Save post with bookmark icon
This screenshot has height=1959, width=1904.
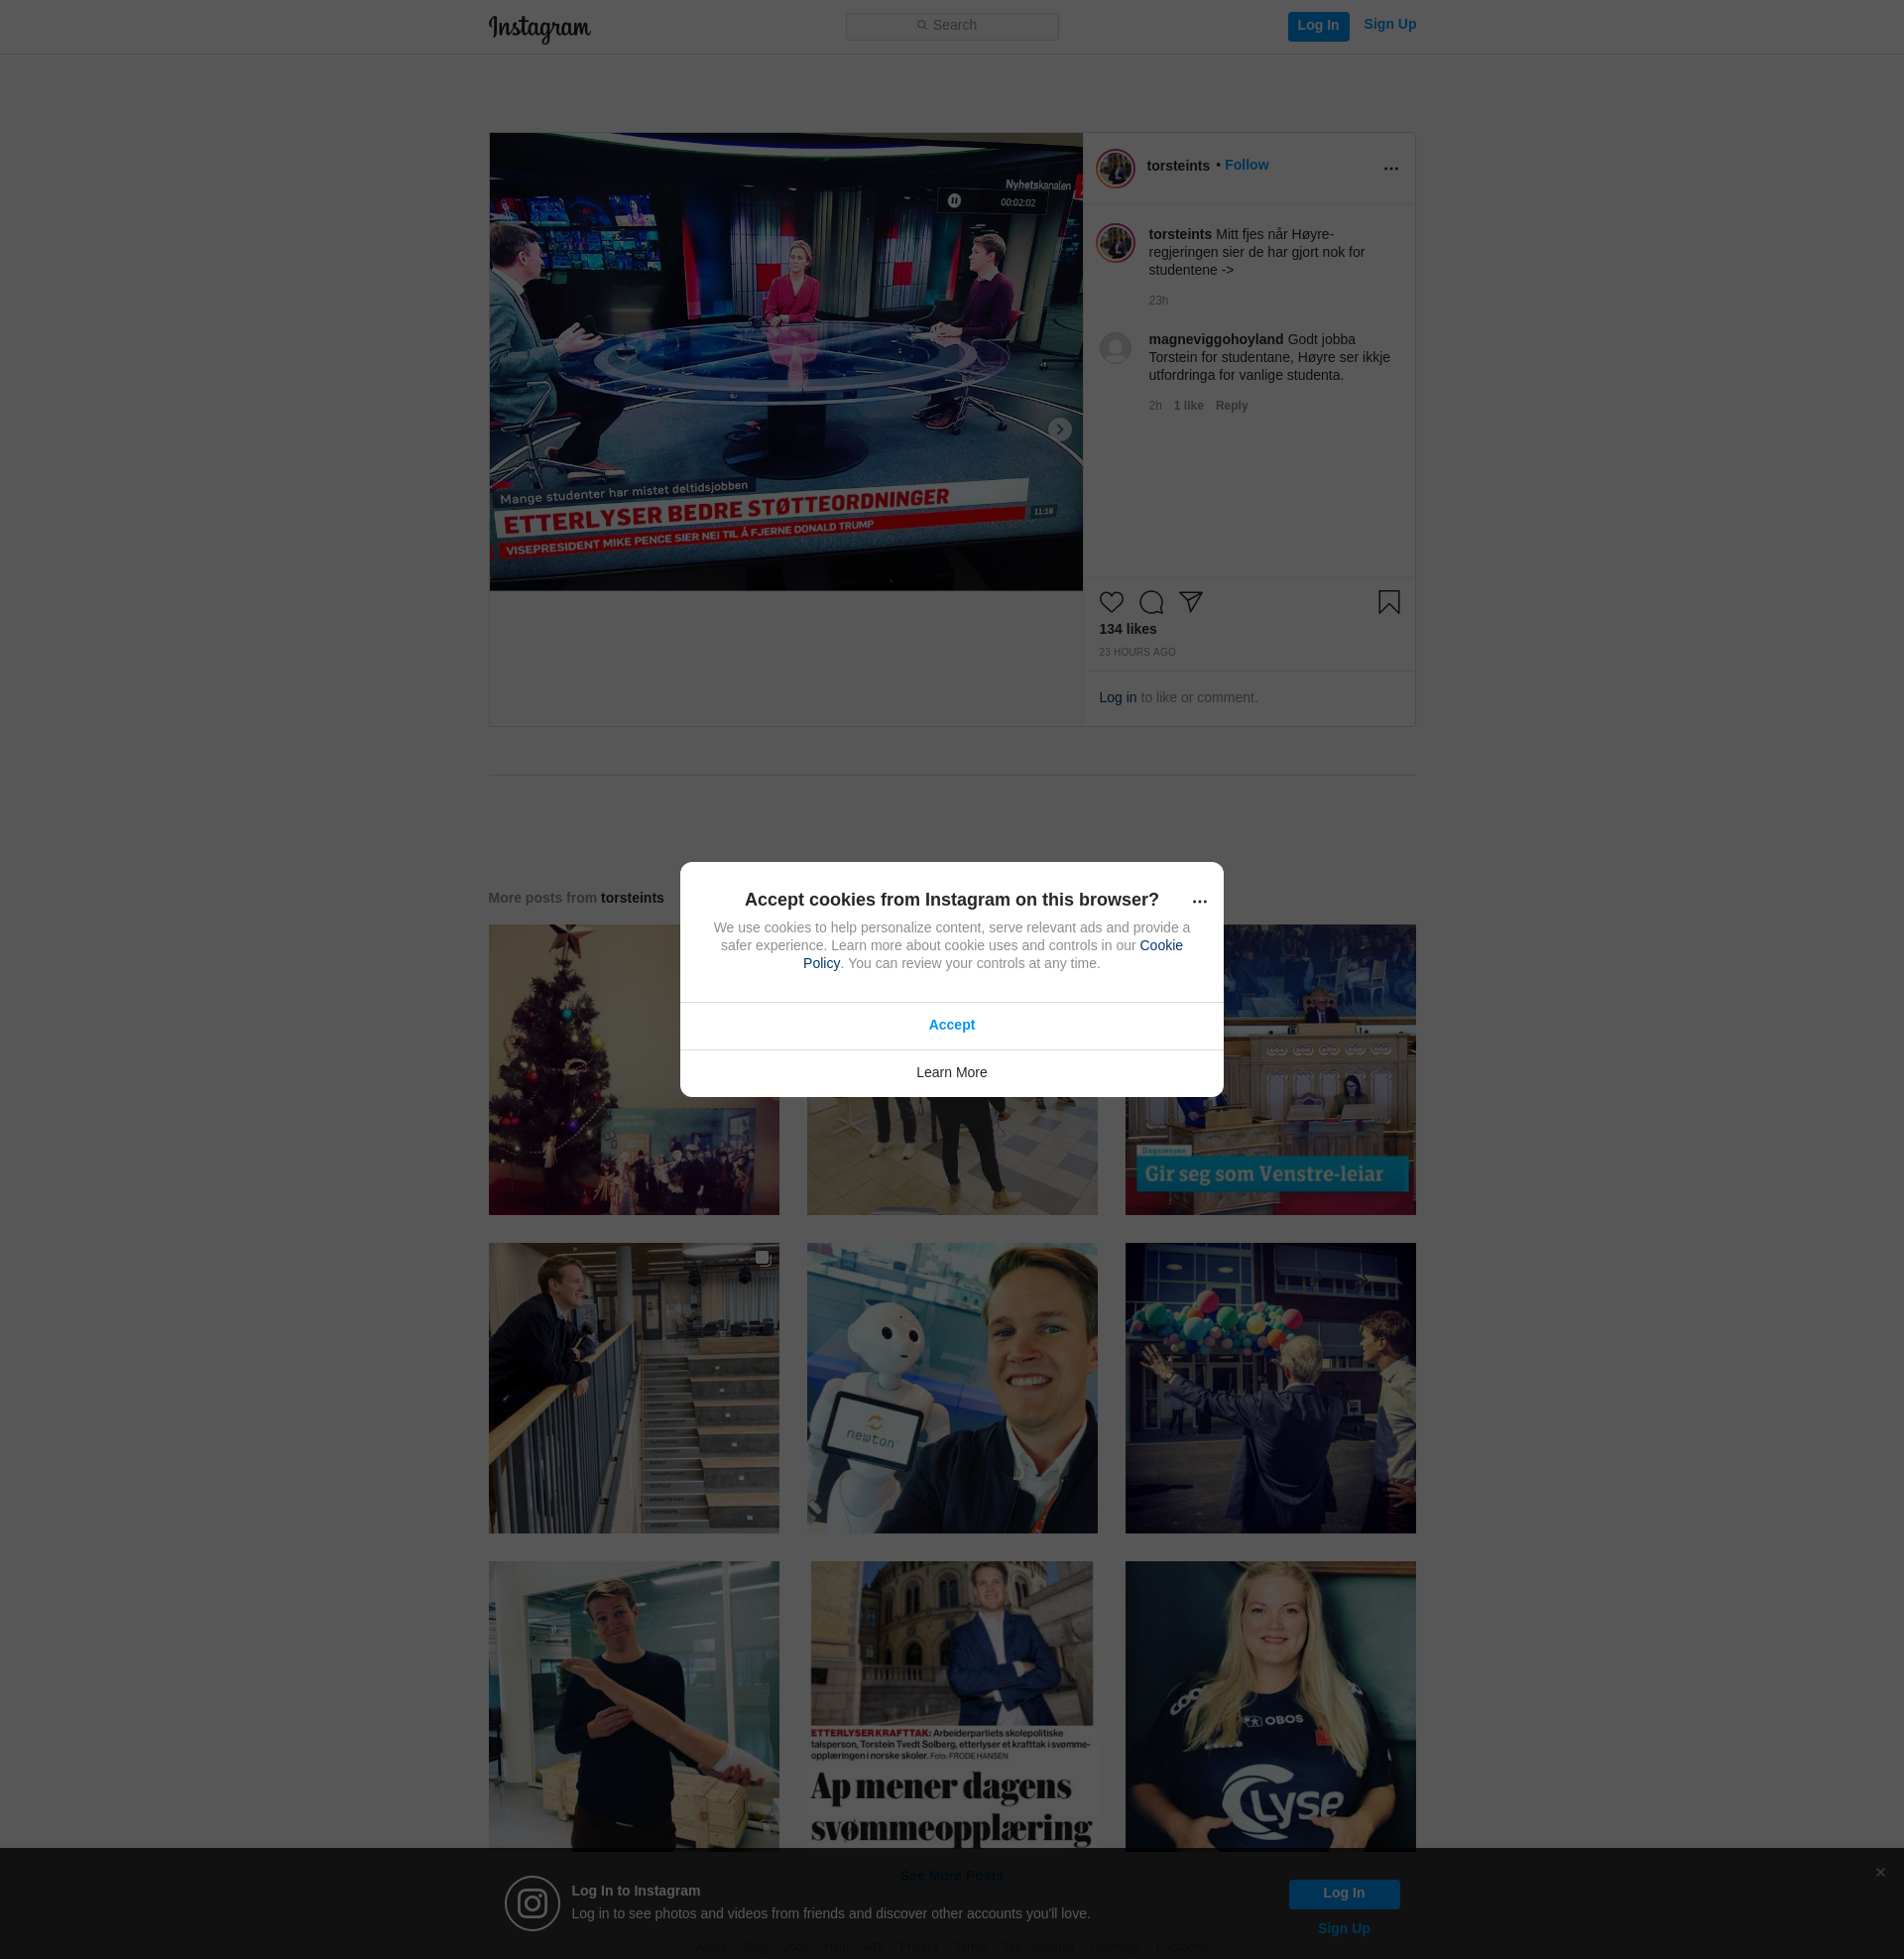1388,602
